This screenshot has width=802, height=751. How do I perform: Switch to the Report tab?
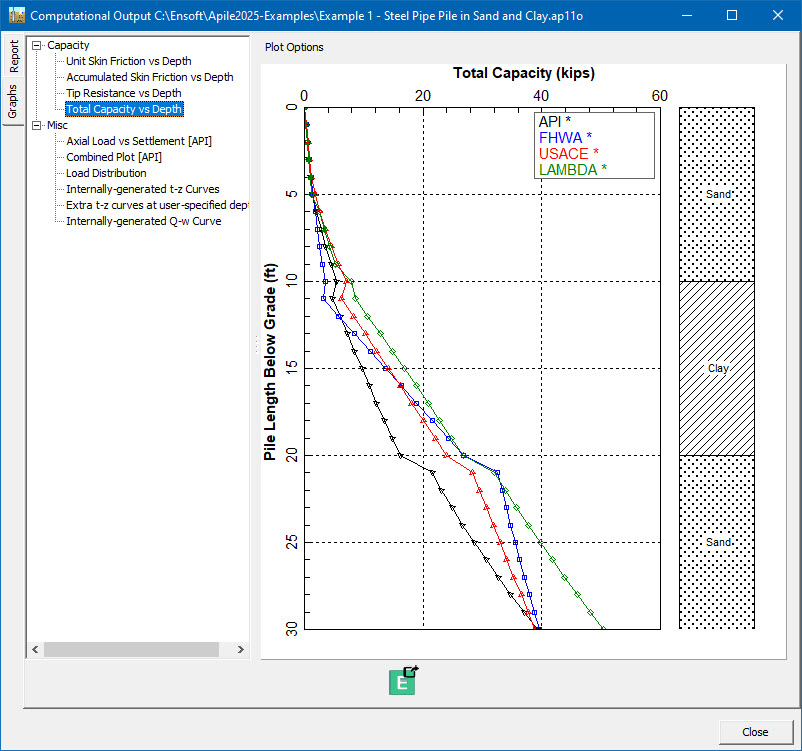(13, 57)
